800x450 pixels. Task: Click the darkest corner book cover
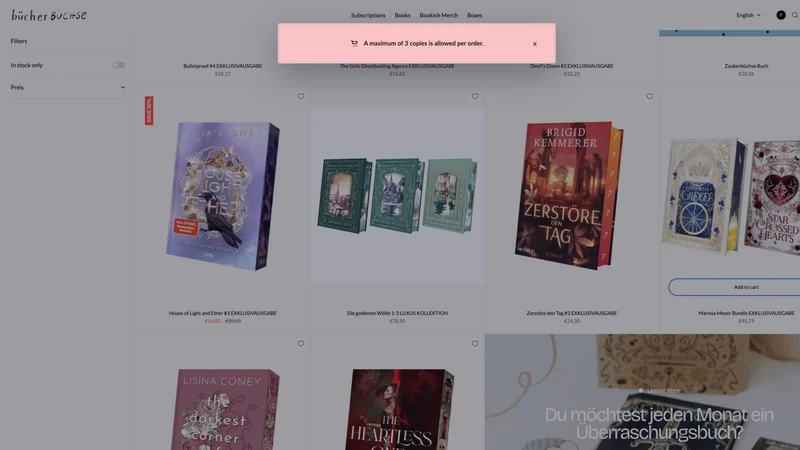[224, 409]
